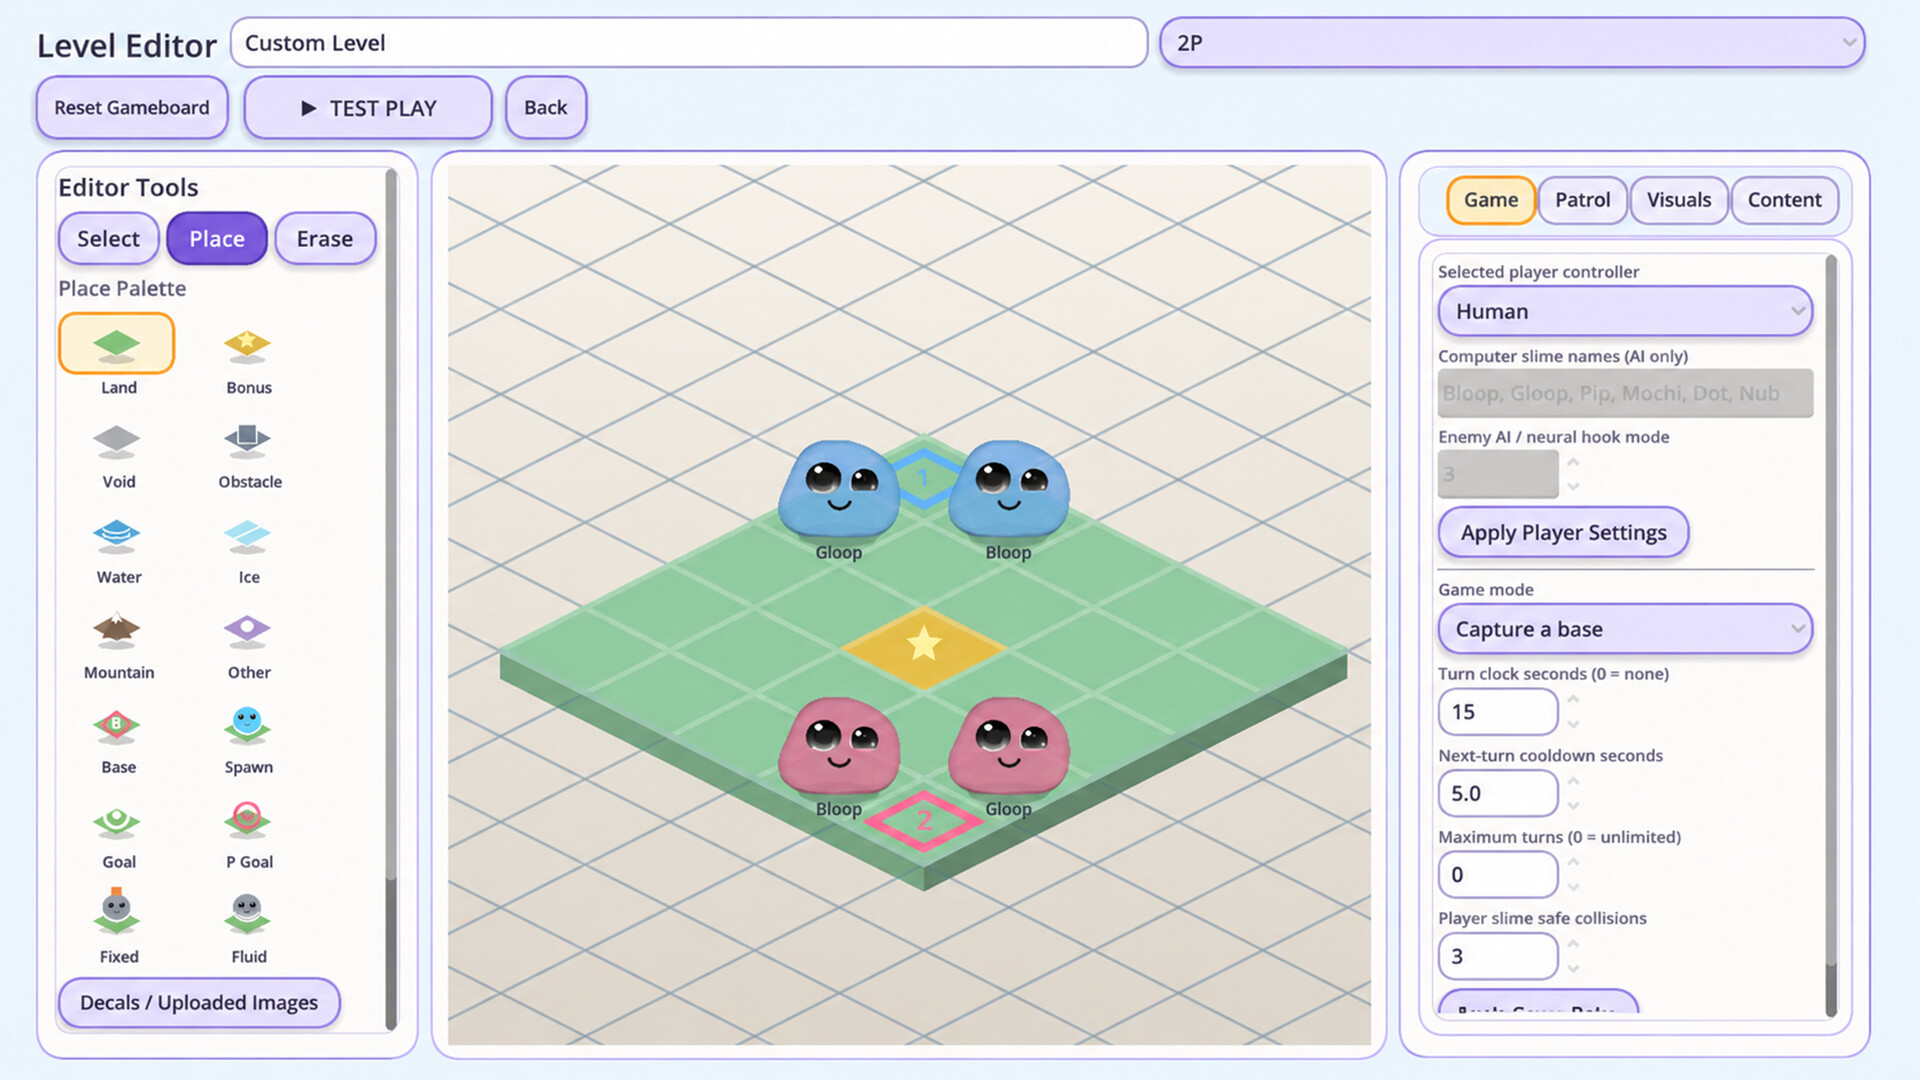The image size is (1920, 1080).
Task: Click the Custom Level name field
Action: coord(689,43)
